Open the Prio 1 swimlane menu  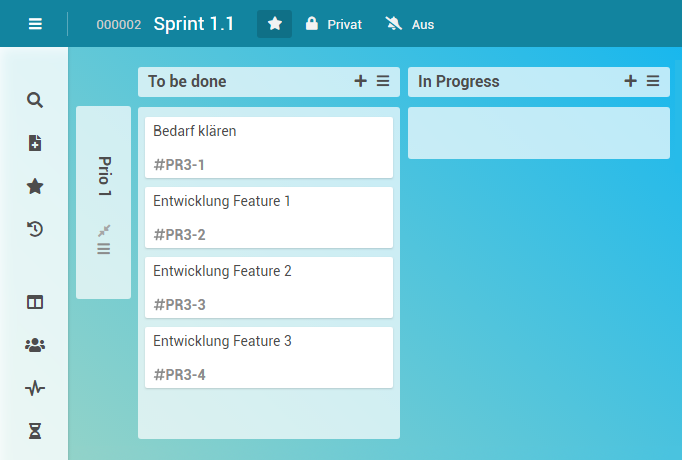click(104, 249)
